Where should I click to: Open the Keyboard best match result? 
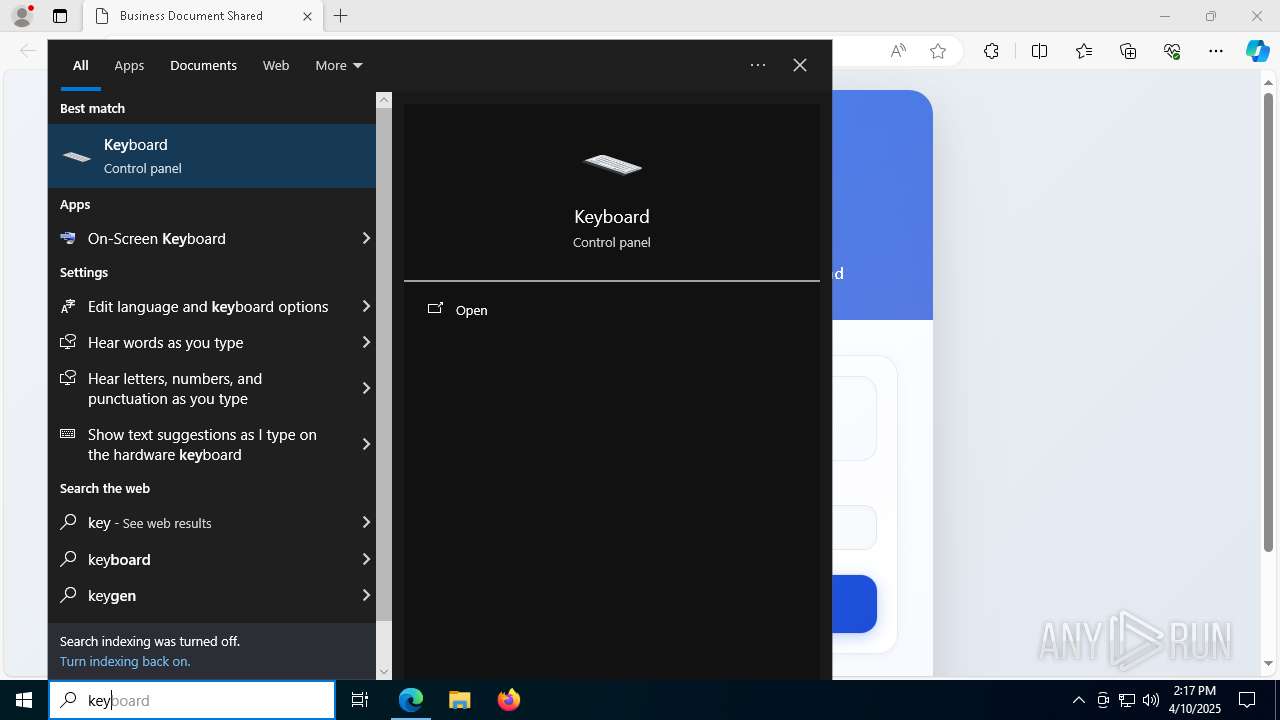coord(212,156)
